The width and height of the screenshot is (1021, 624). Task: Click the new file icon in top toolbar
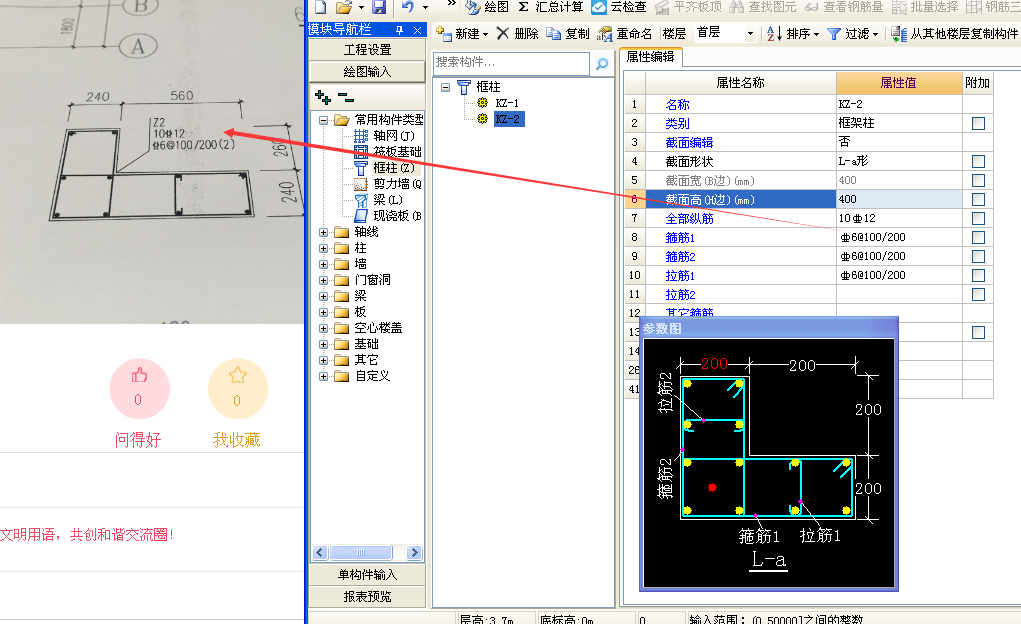(x=320, y=7)
